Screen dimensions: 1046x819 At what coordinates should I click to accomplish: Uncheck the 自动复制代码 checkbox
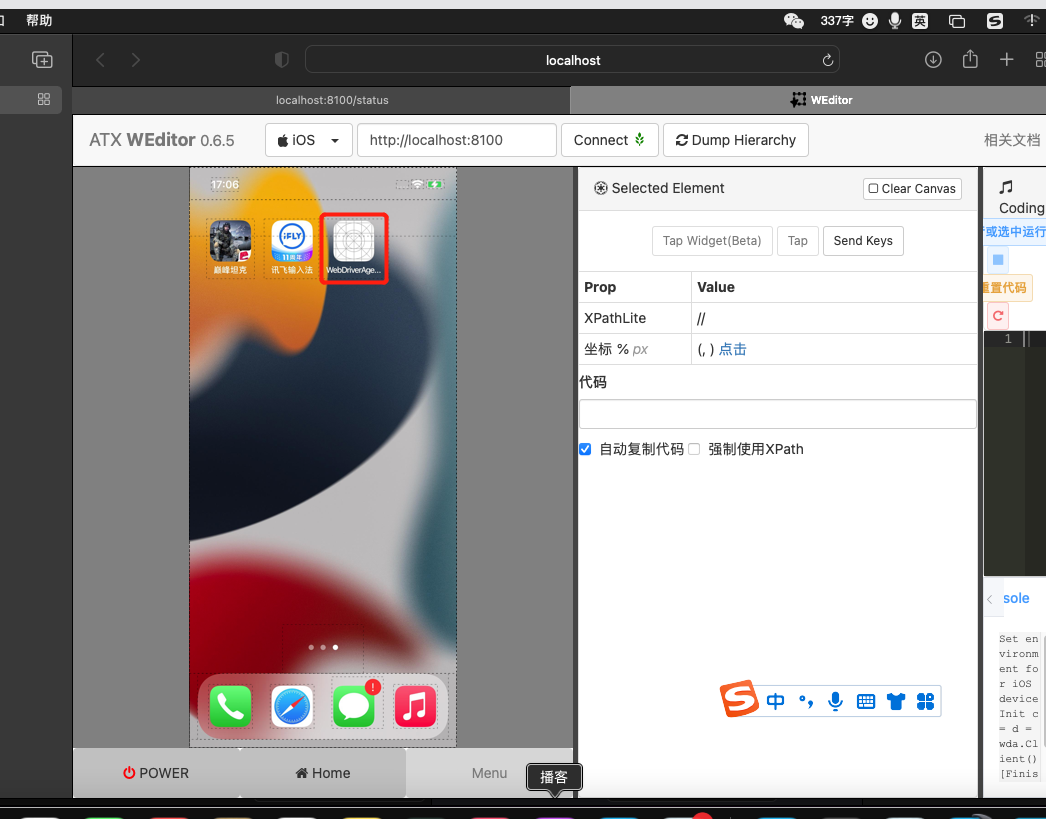(x=585, y=449)
